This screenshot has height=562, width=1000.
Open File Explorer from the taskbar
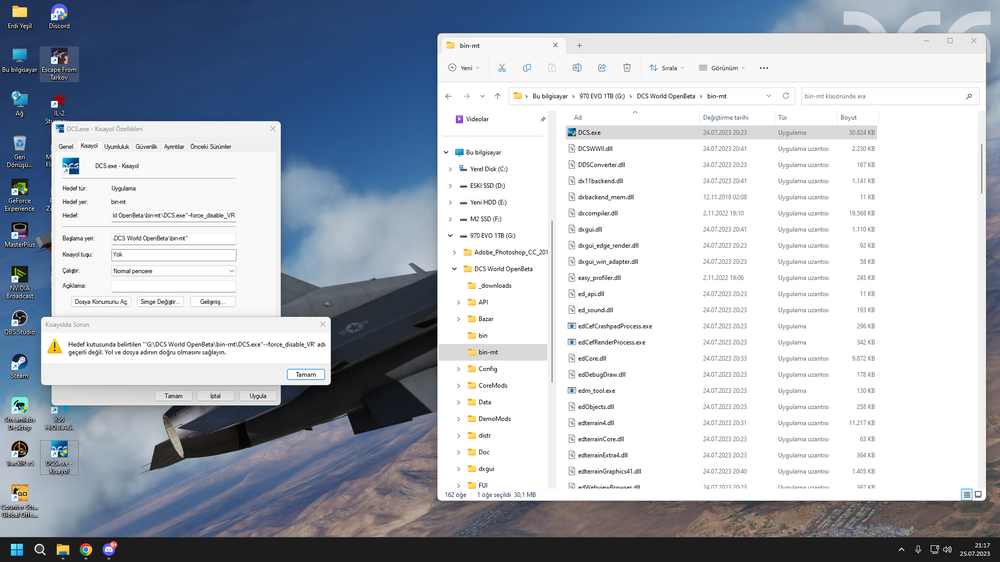pos(62,549)
